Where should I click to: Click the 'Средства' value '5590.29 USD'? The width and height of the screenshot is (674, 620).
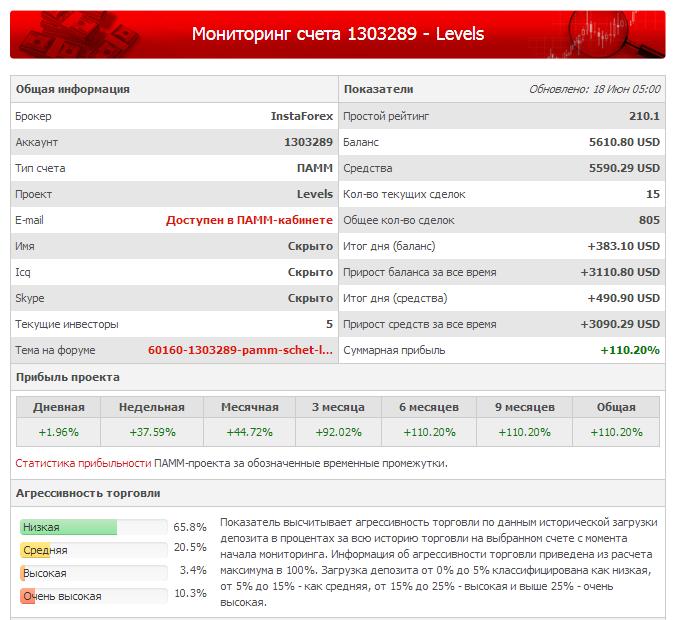click(624, 168)
